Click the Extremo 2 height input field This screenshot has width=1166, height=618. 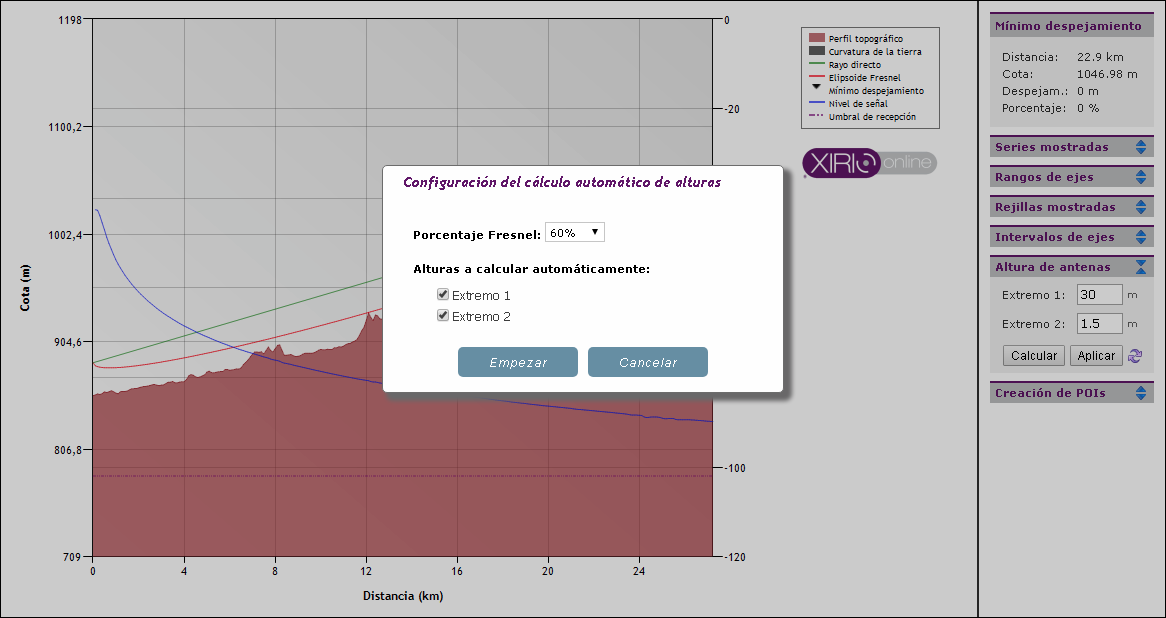(x=1100, y=324)
